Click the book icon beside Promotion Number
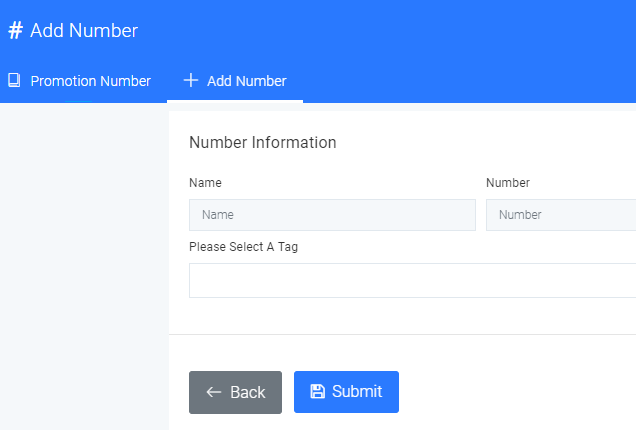This screenshot has width=636, height=430. tap(14, 80)
